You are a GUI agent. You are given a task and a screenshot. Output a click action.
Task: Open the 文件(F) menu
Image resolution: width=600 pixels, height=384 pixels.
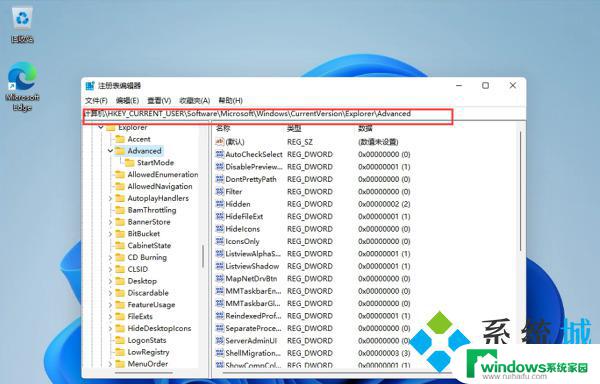tap(96, 101)
